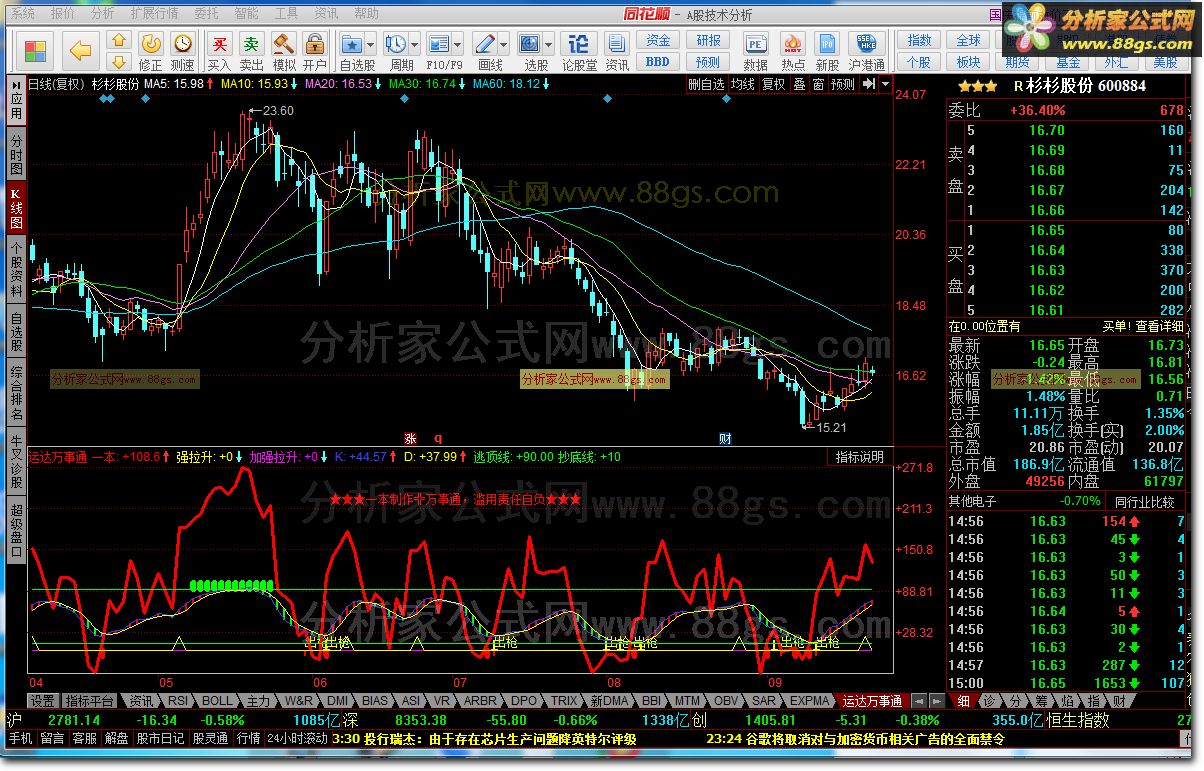Click the 买单! 查看详细 link
Image resolution: width=1204 pixels, height=771 pixels.
[x=1143, y=326]
